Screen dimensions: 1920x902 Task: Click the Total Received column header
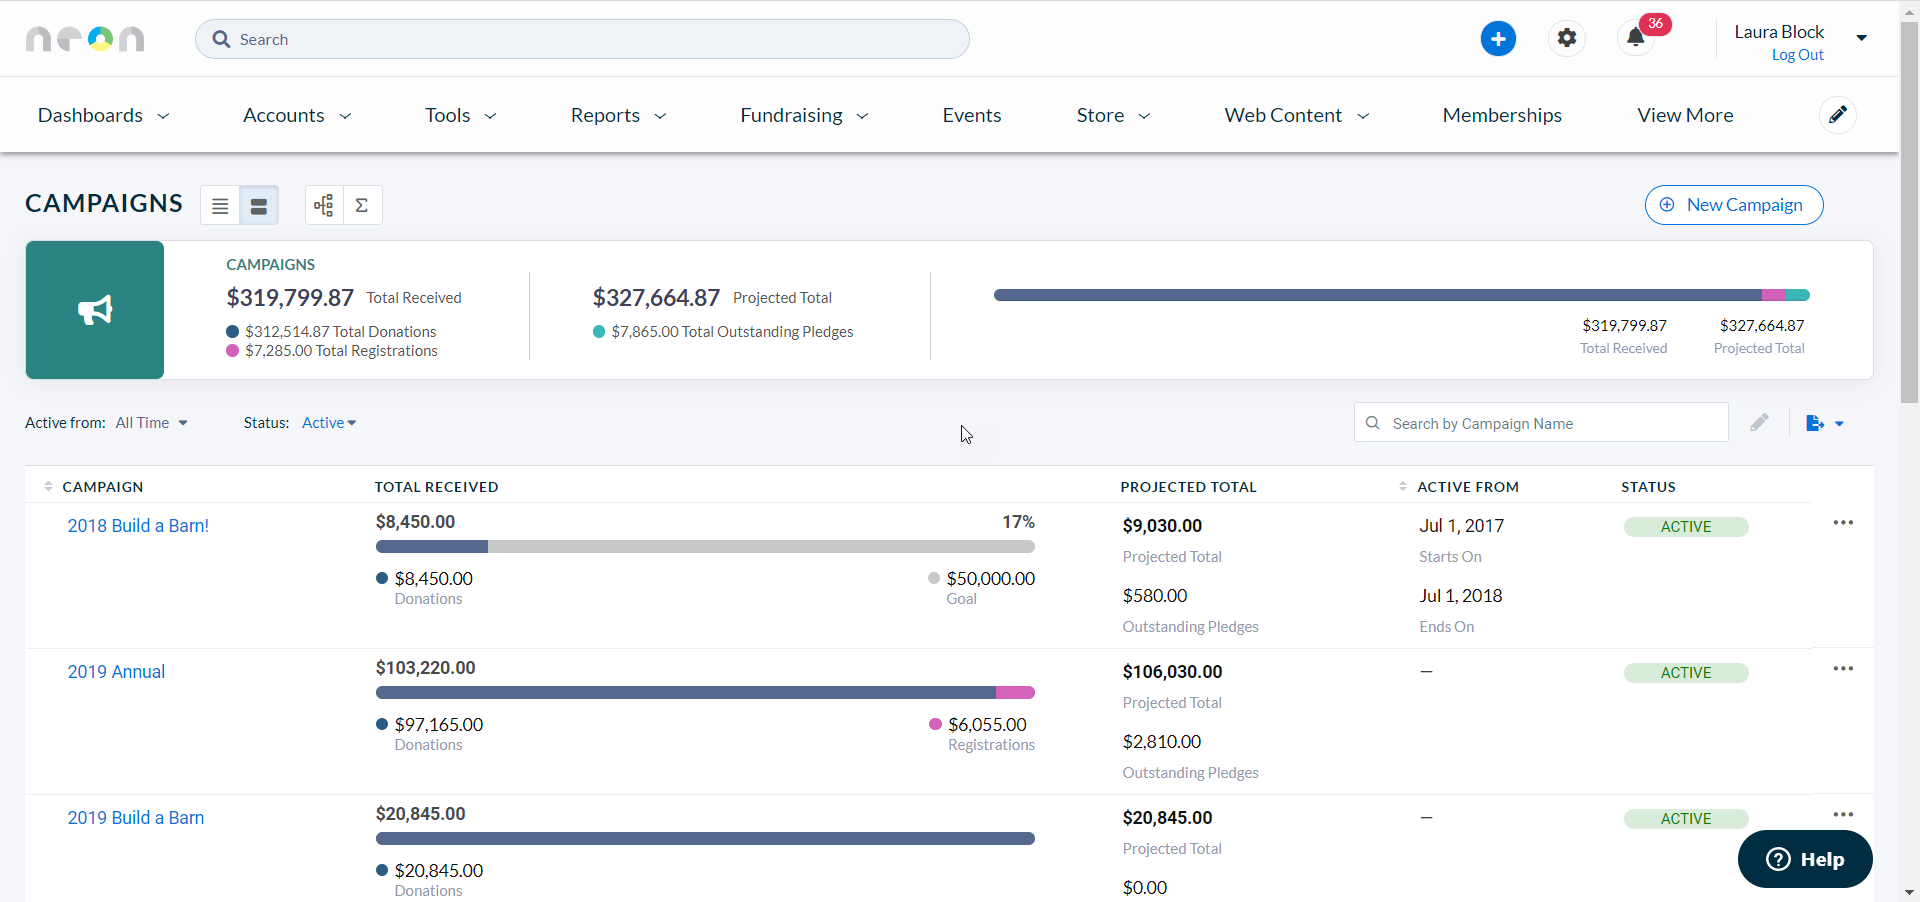click(x=436, y=487)
